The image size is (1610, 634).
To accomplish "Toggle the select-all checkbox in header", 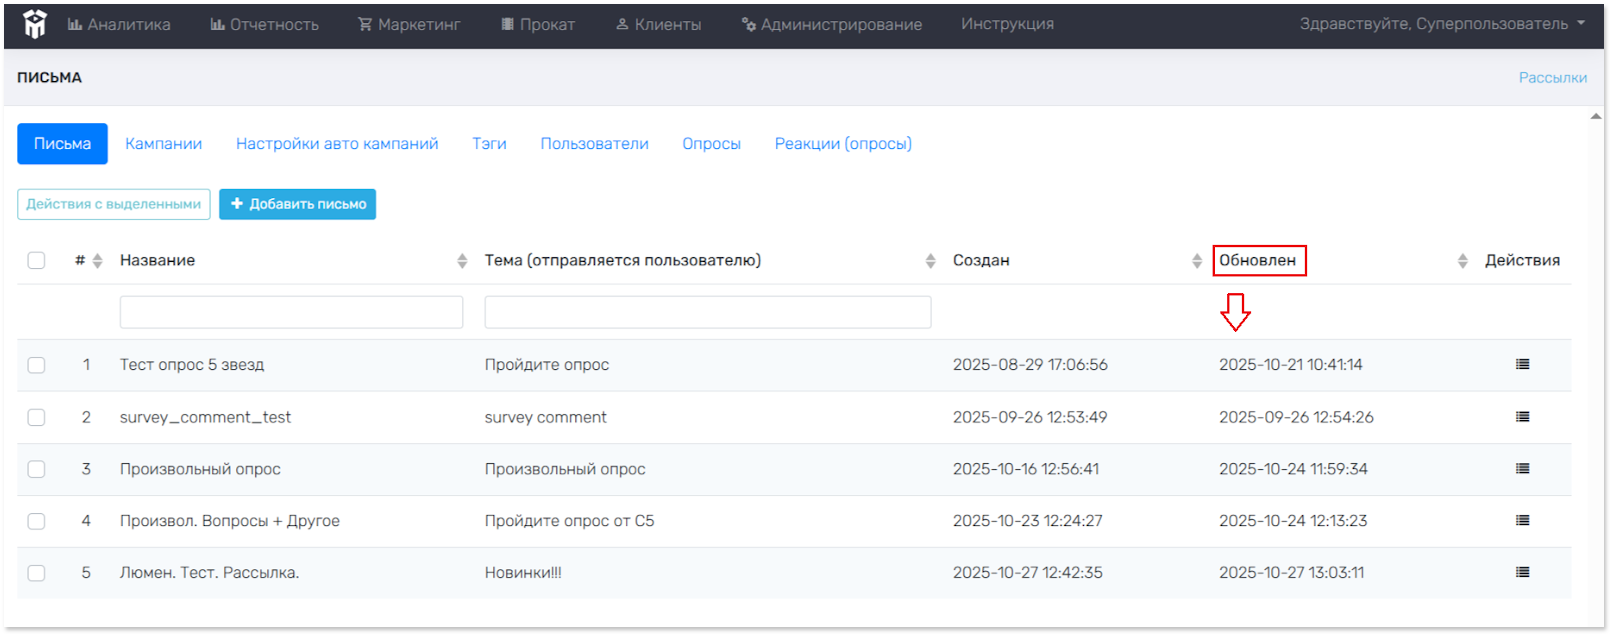I will (x=37, y=261).
